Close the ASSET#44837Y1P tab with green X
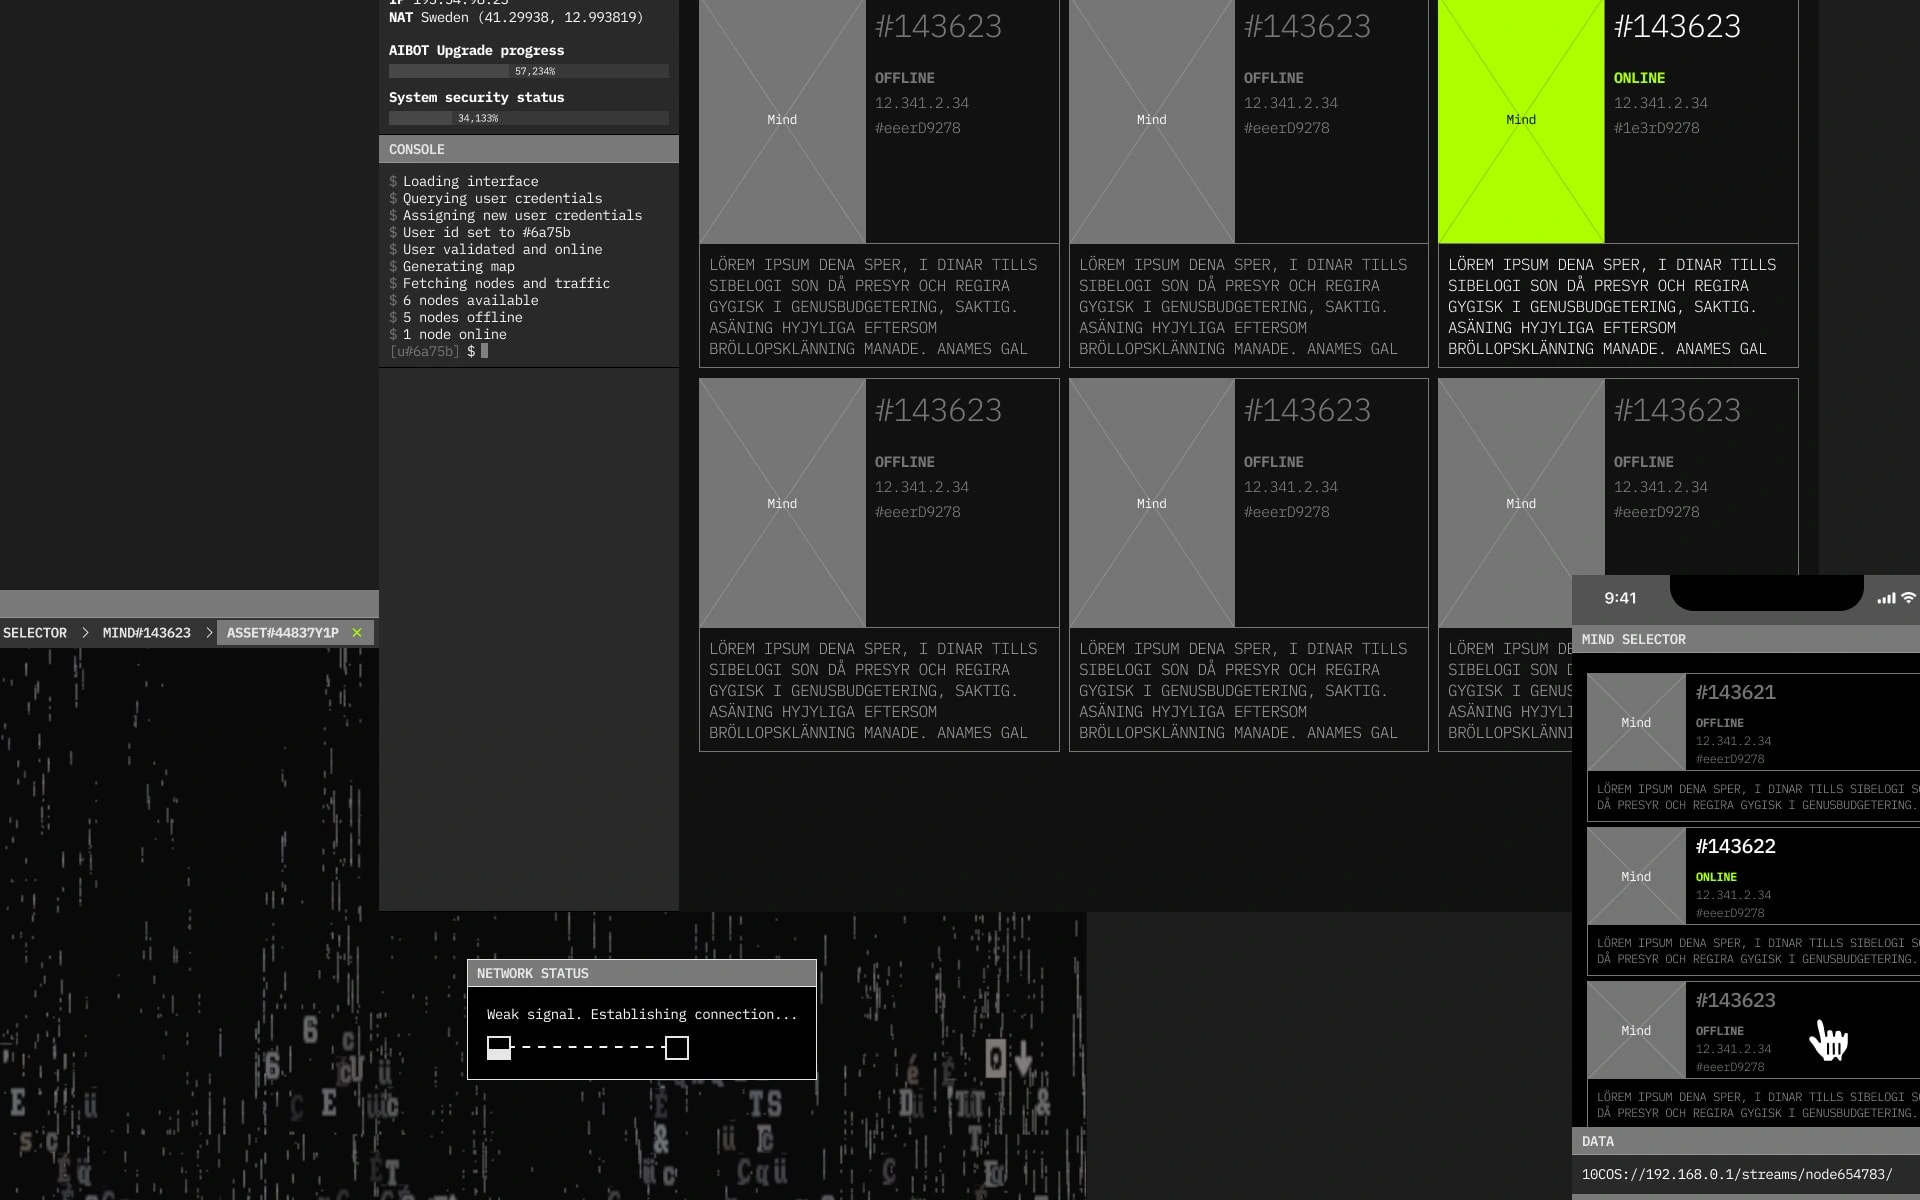Viewport: 1920px width, 1200px height. (x=357, y=633)
